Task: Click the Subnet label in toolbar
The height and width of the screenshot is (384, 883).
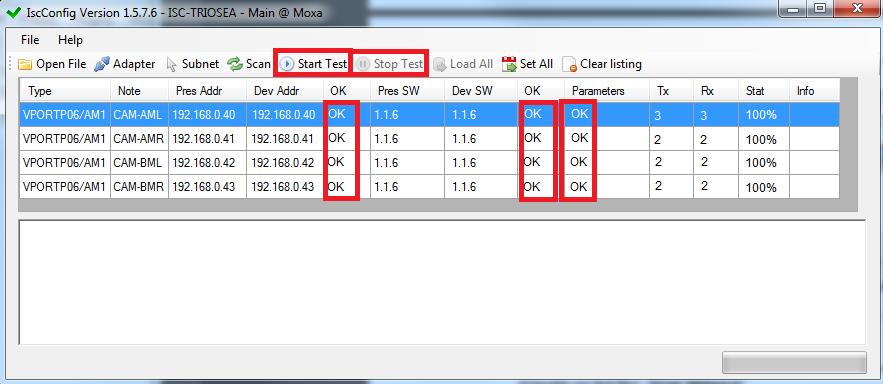Action: tap(200, 64)
